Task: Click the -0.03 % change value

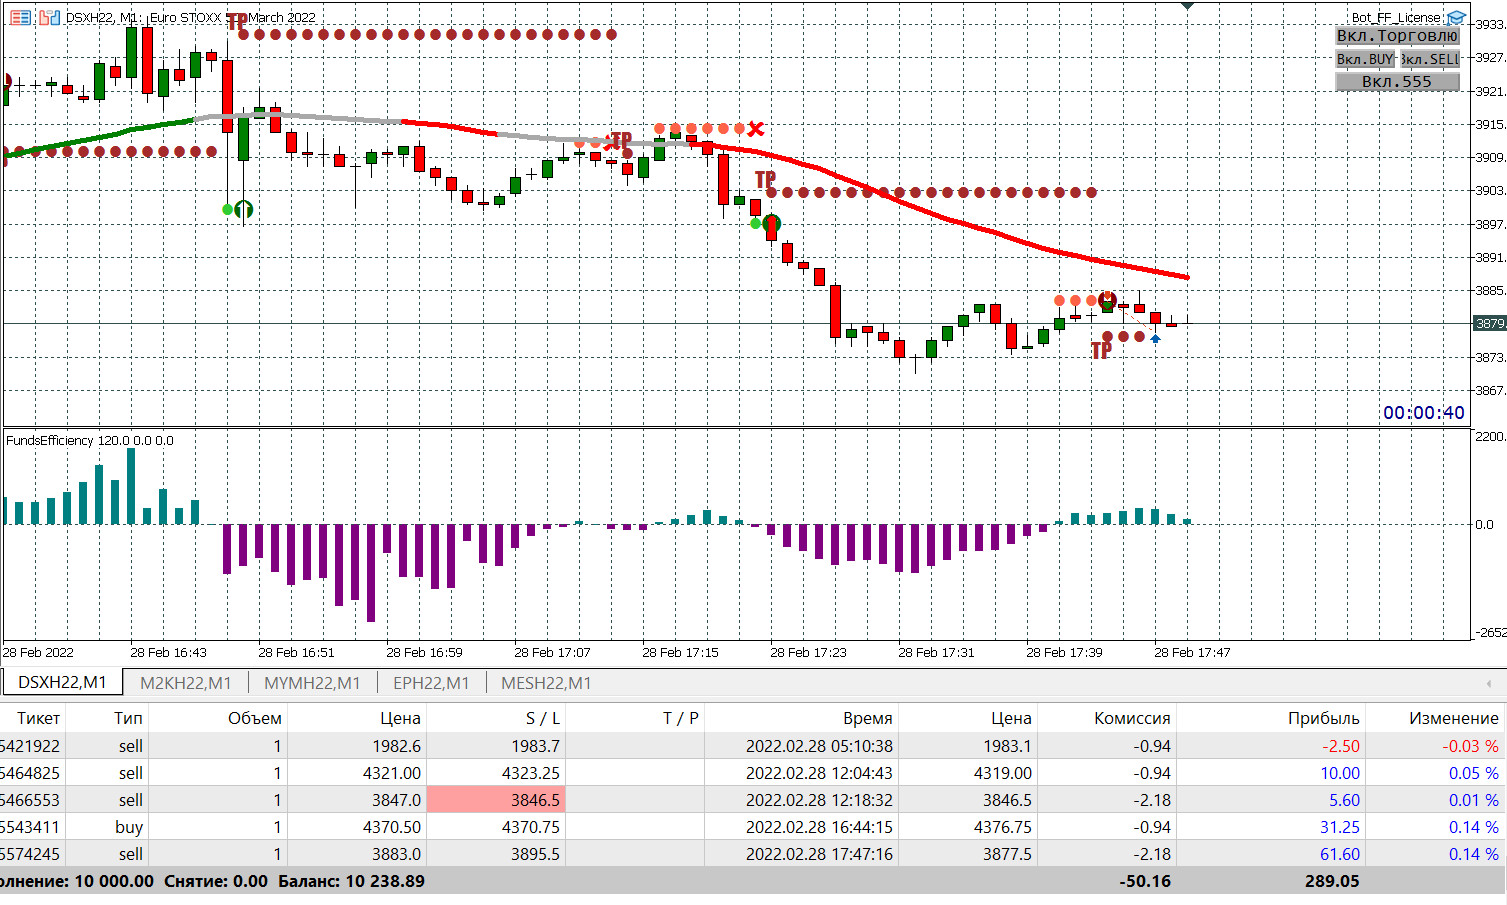Action: [1471, 746]
